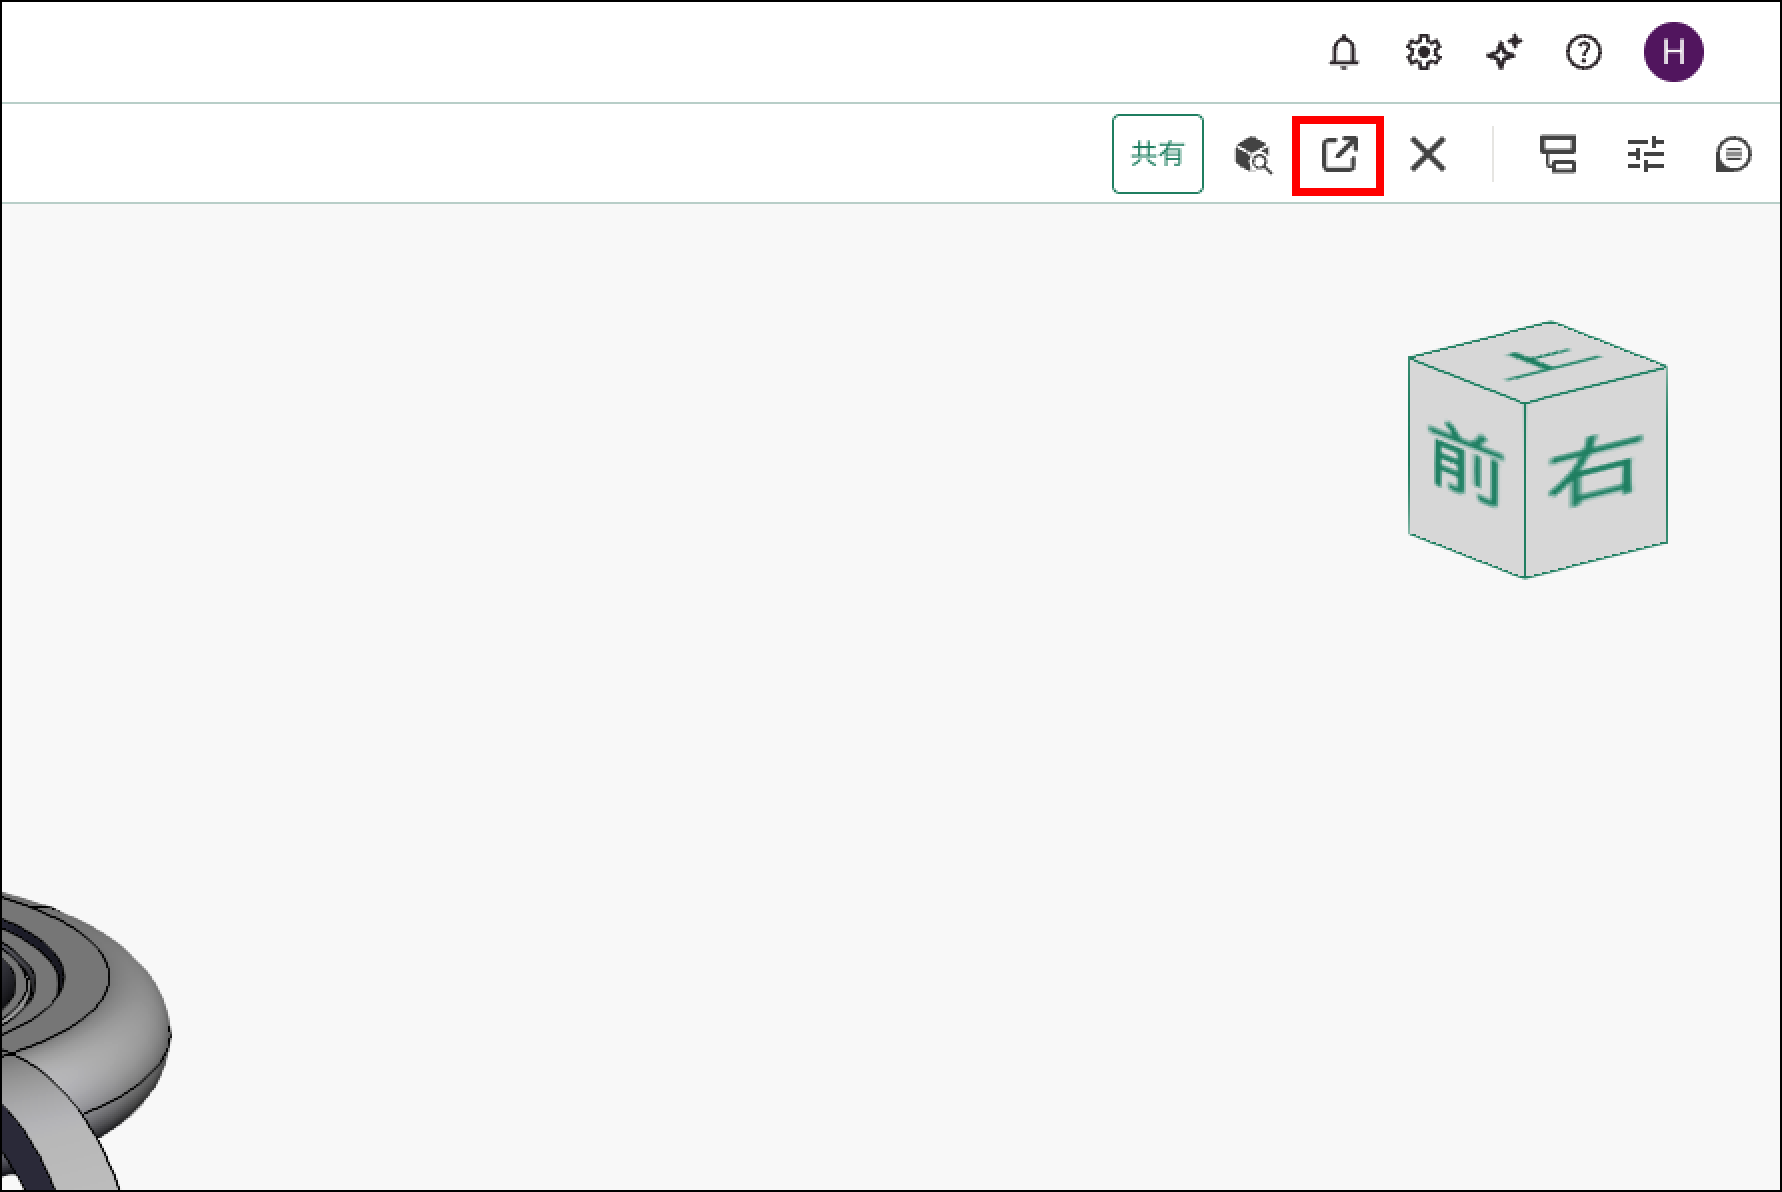Open the settings gear menu
Image resolution: width=1782 pixels, height=1192 pixels.
click(1424, 52)
